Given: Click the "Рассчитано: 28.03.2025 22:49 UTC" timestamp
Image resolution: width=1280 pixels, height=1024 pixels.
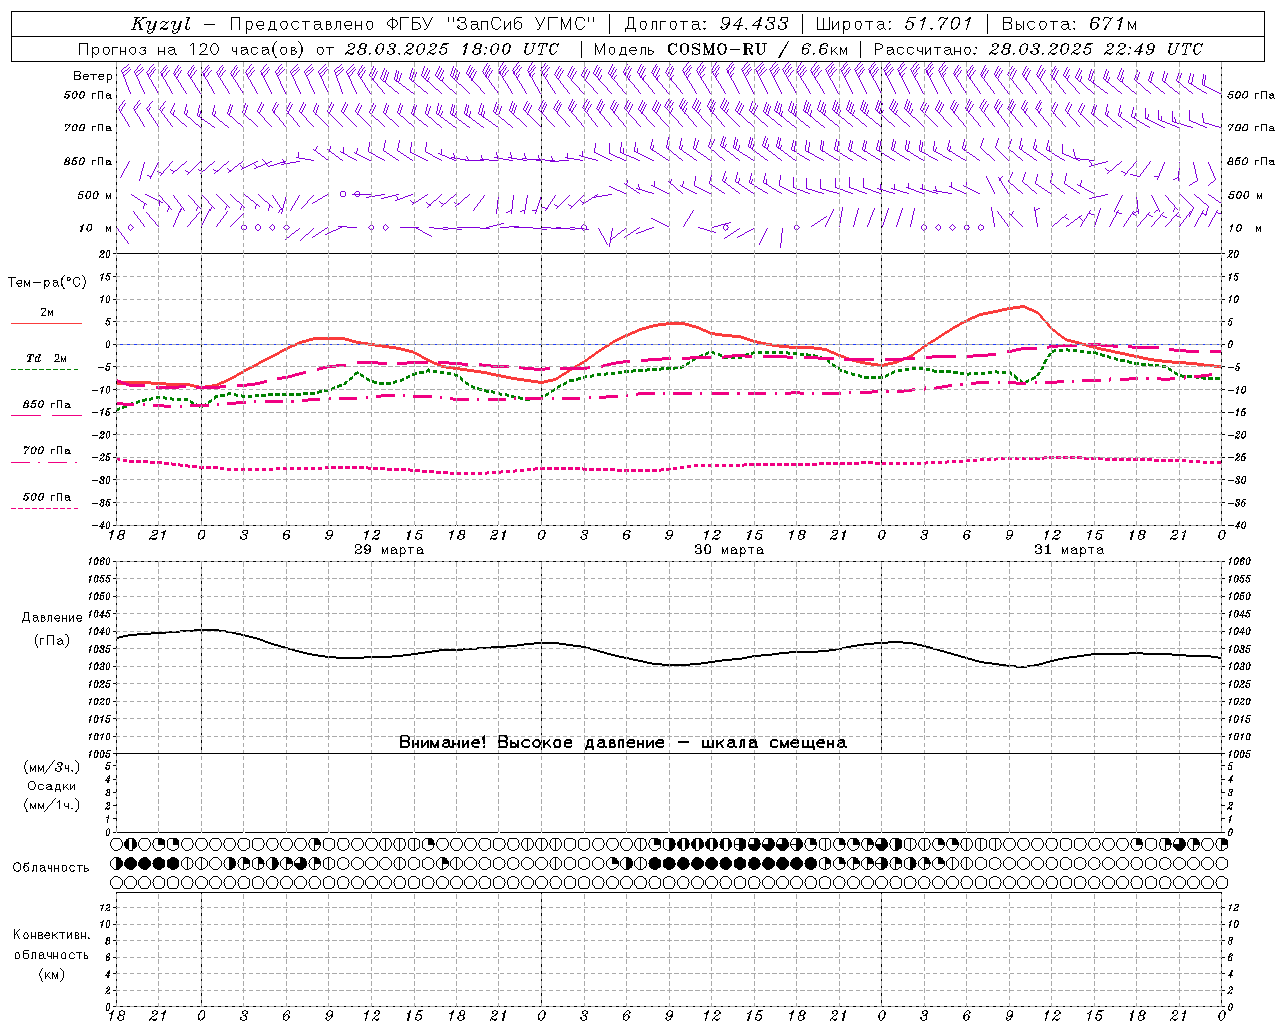Looking at the screenshot, I should [x=1038, y=49].
